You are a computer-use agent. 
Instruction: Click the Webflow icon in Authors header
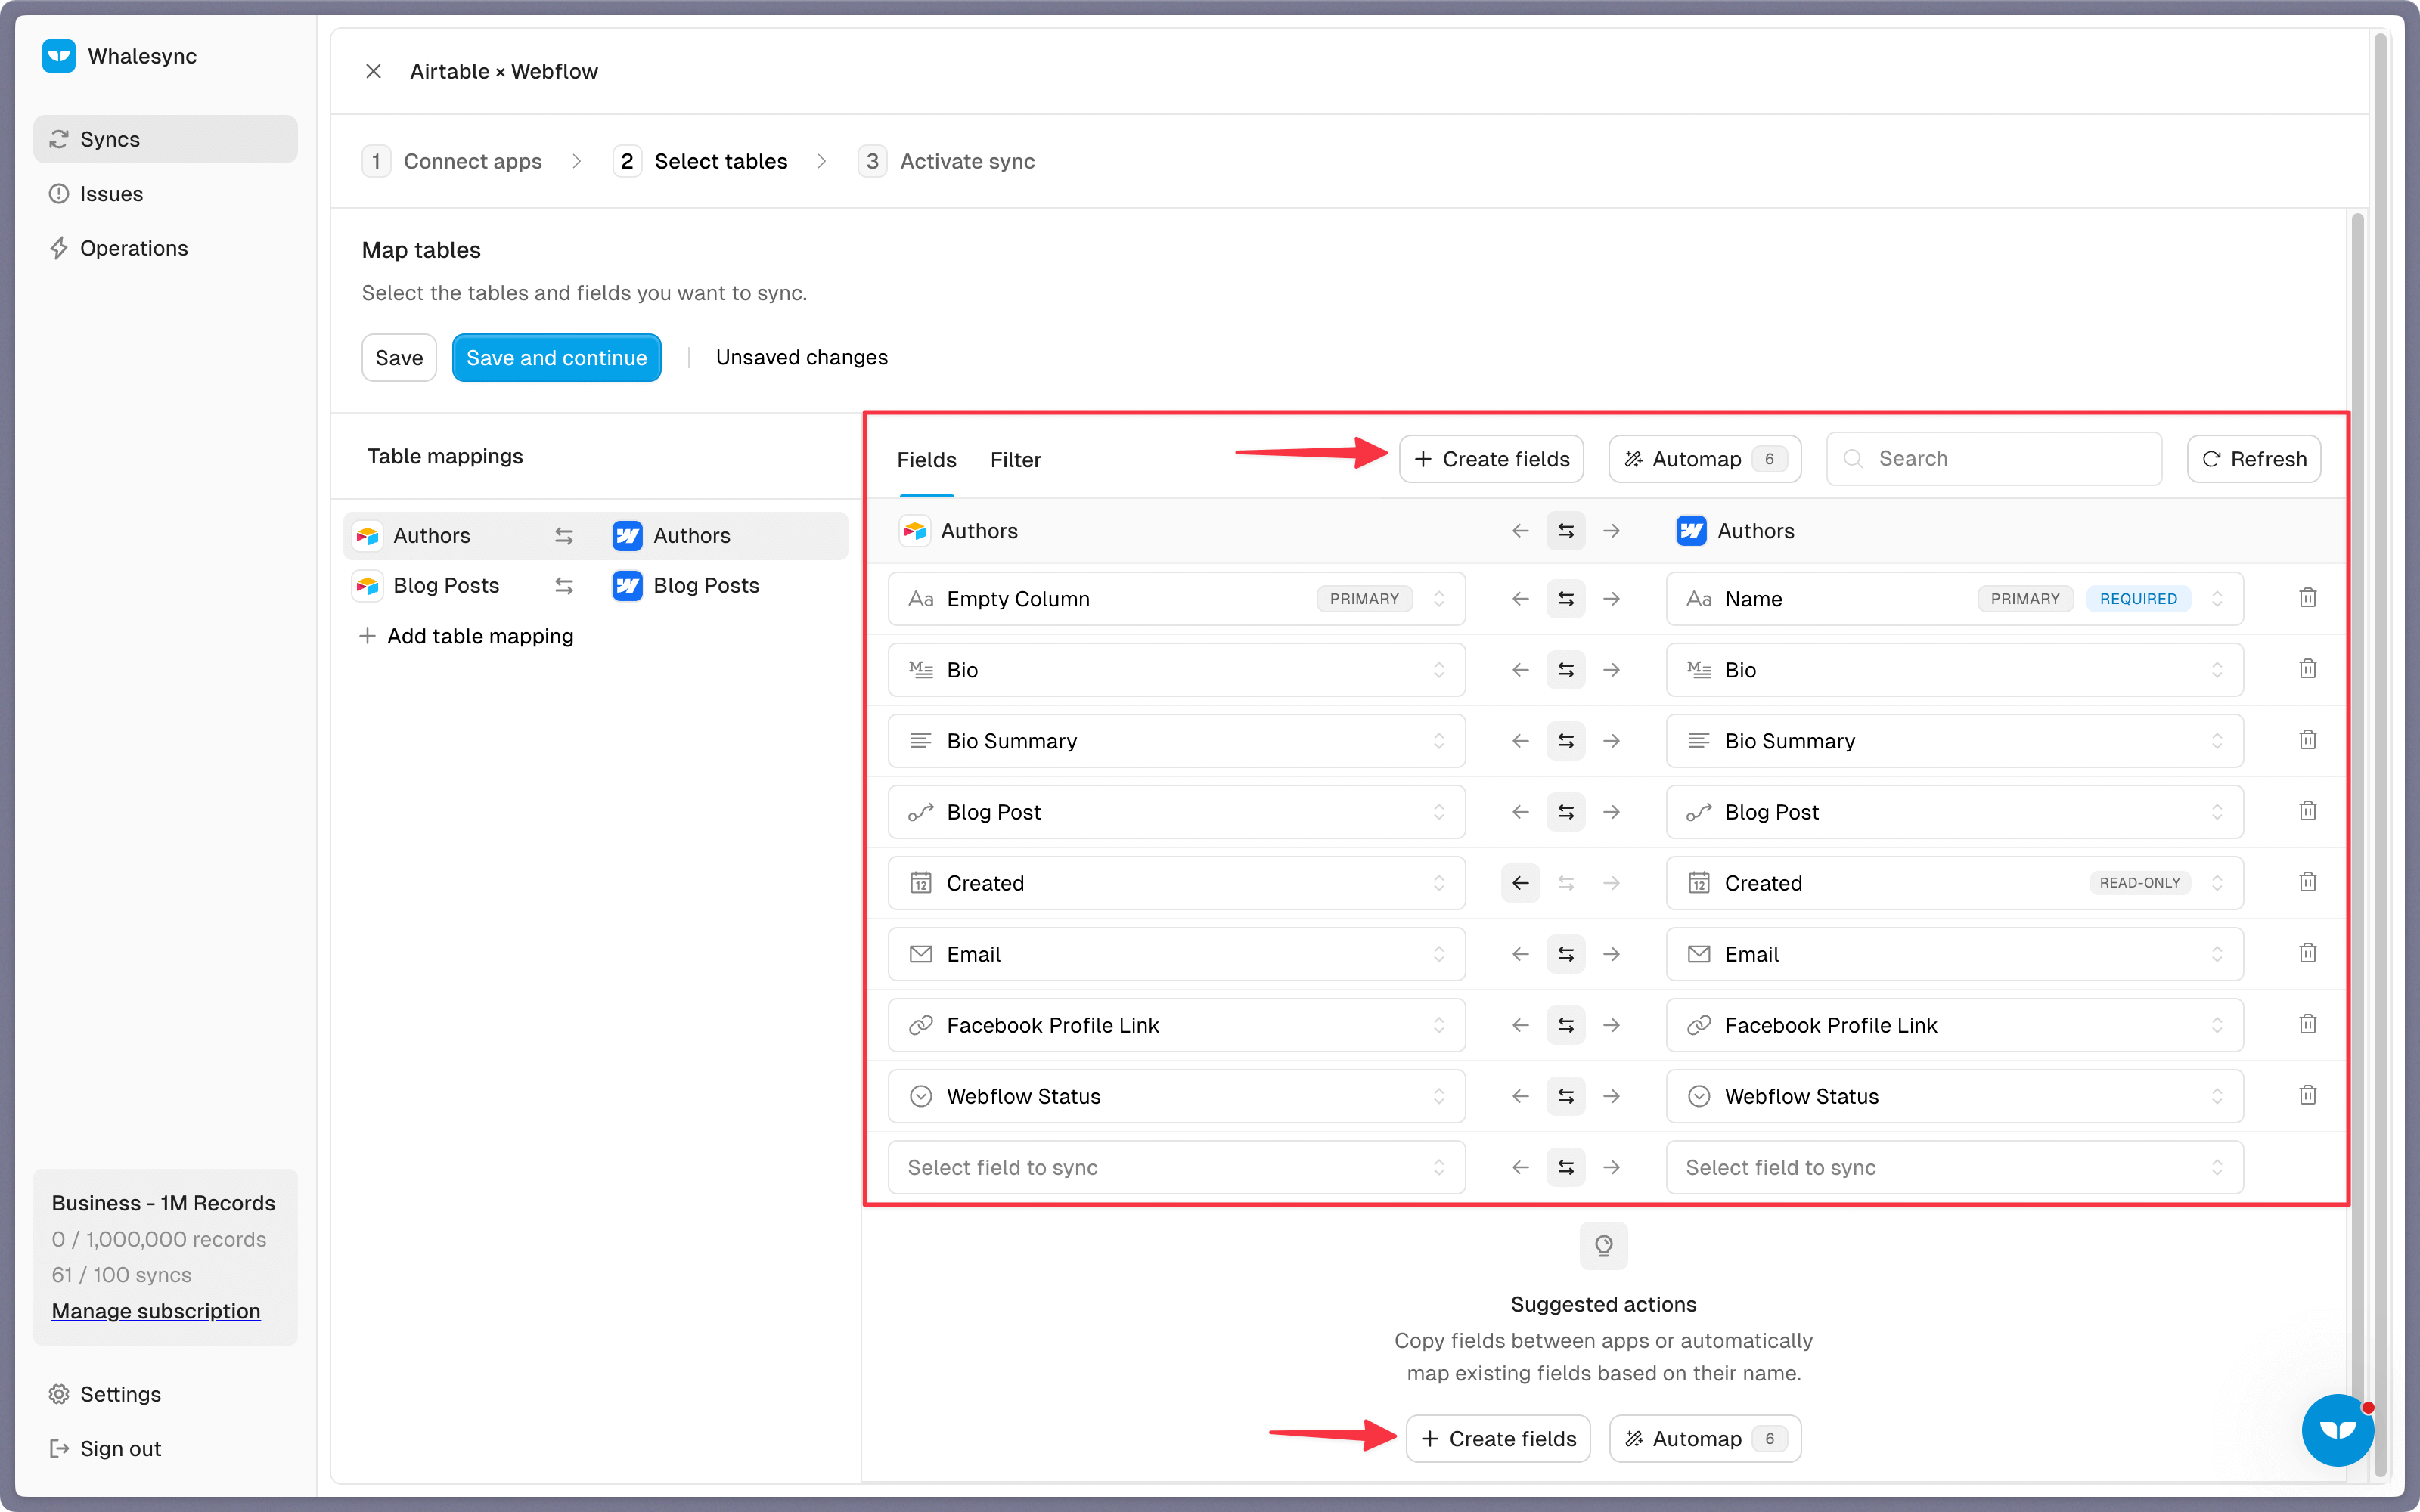pos(1692,531)
